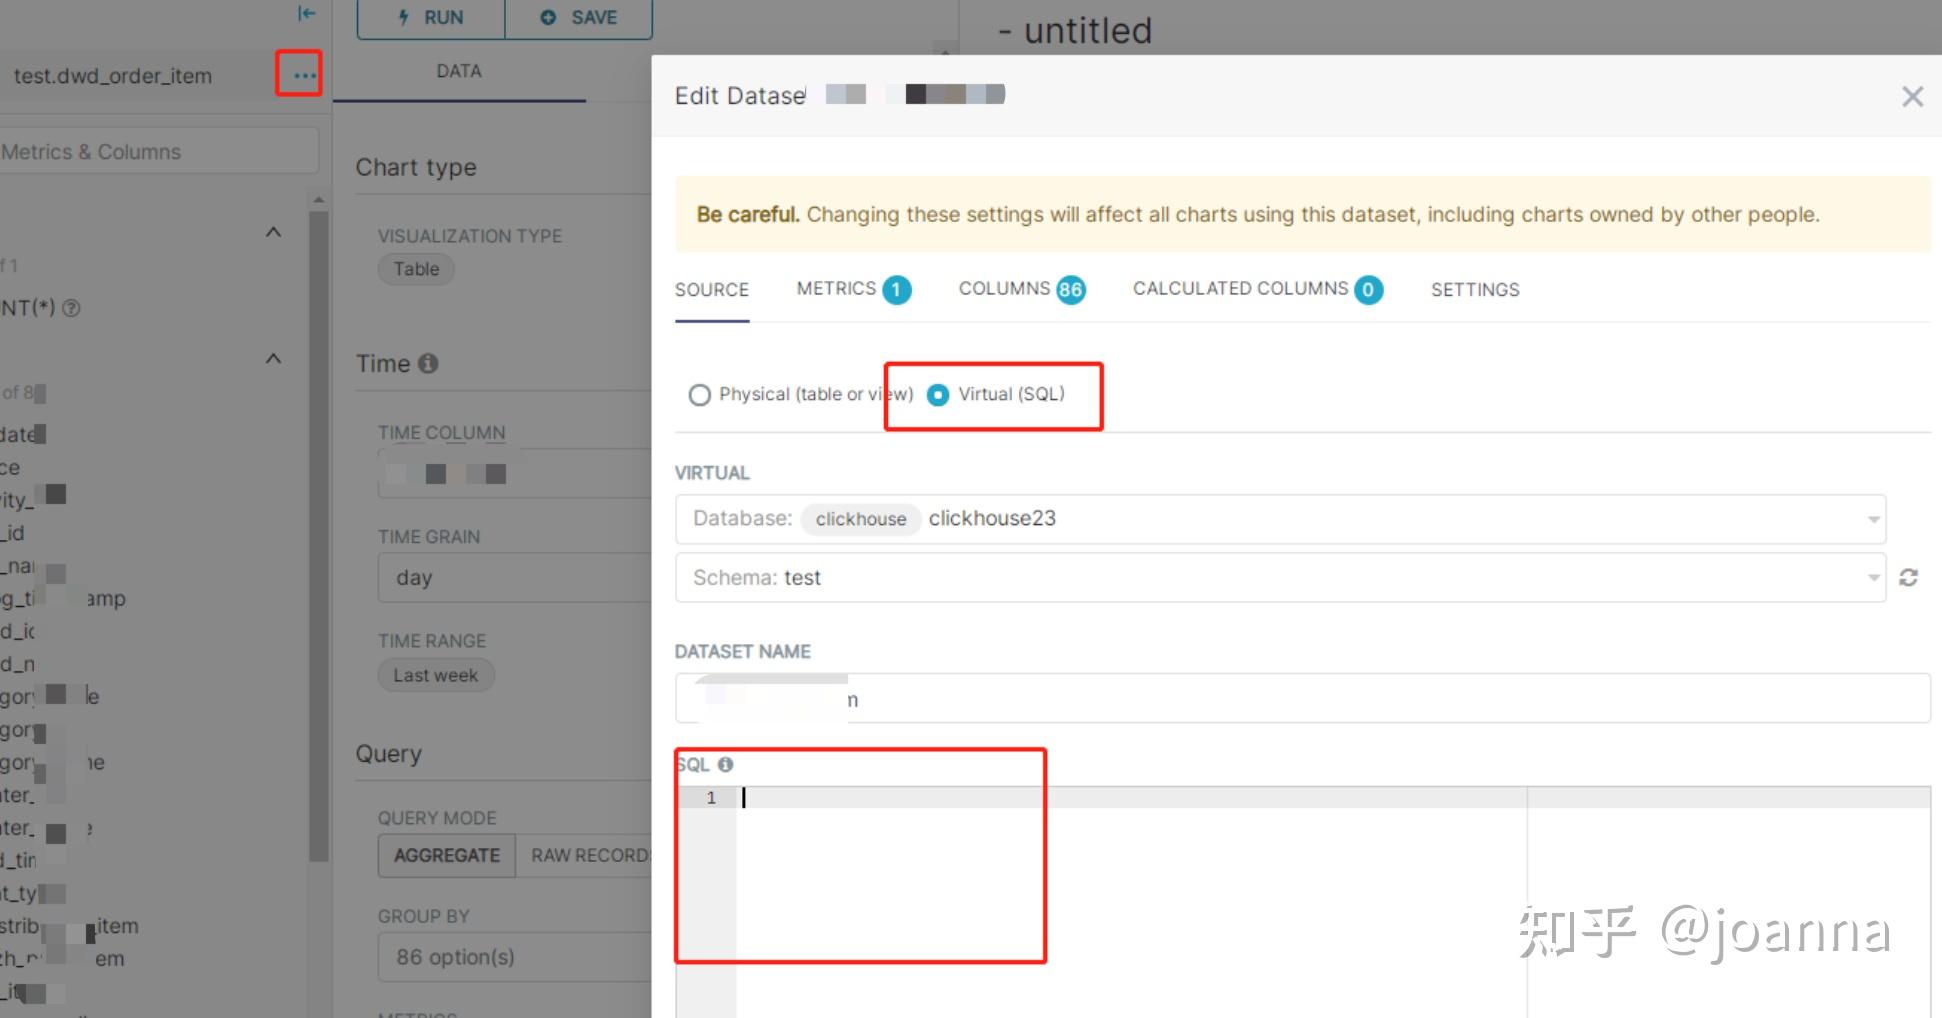1942x1018 pixels.
Task: Select the Virtual (SQL) radio option
Action: tap(938, 395)
